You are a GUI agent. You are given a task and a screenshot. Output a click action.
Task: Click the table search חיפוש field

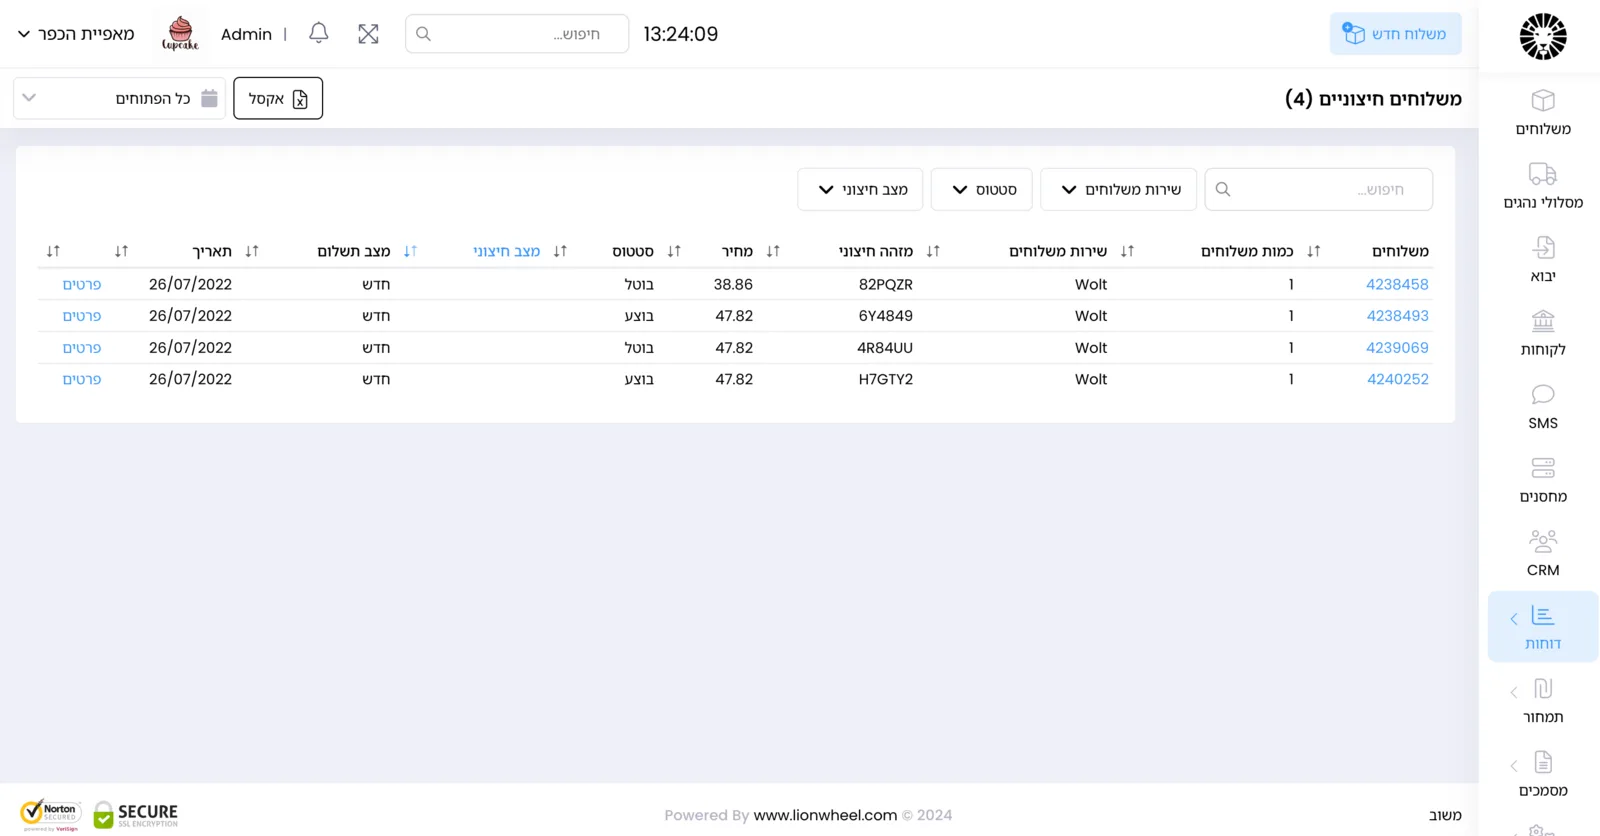click(1318, 189)
